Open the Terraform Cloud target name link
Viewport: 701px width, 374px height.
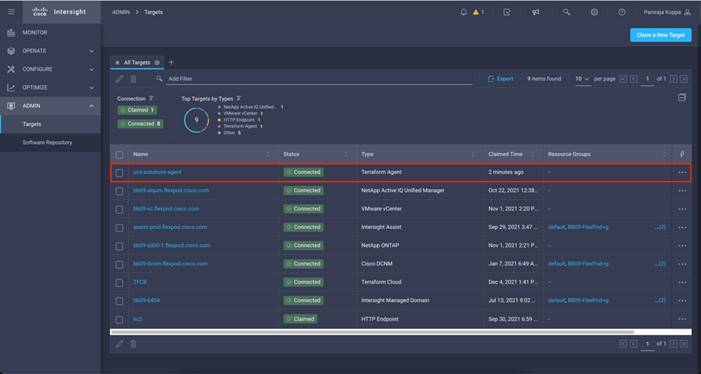[x=139, y=282]
